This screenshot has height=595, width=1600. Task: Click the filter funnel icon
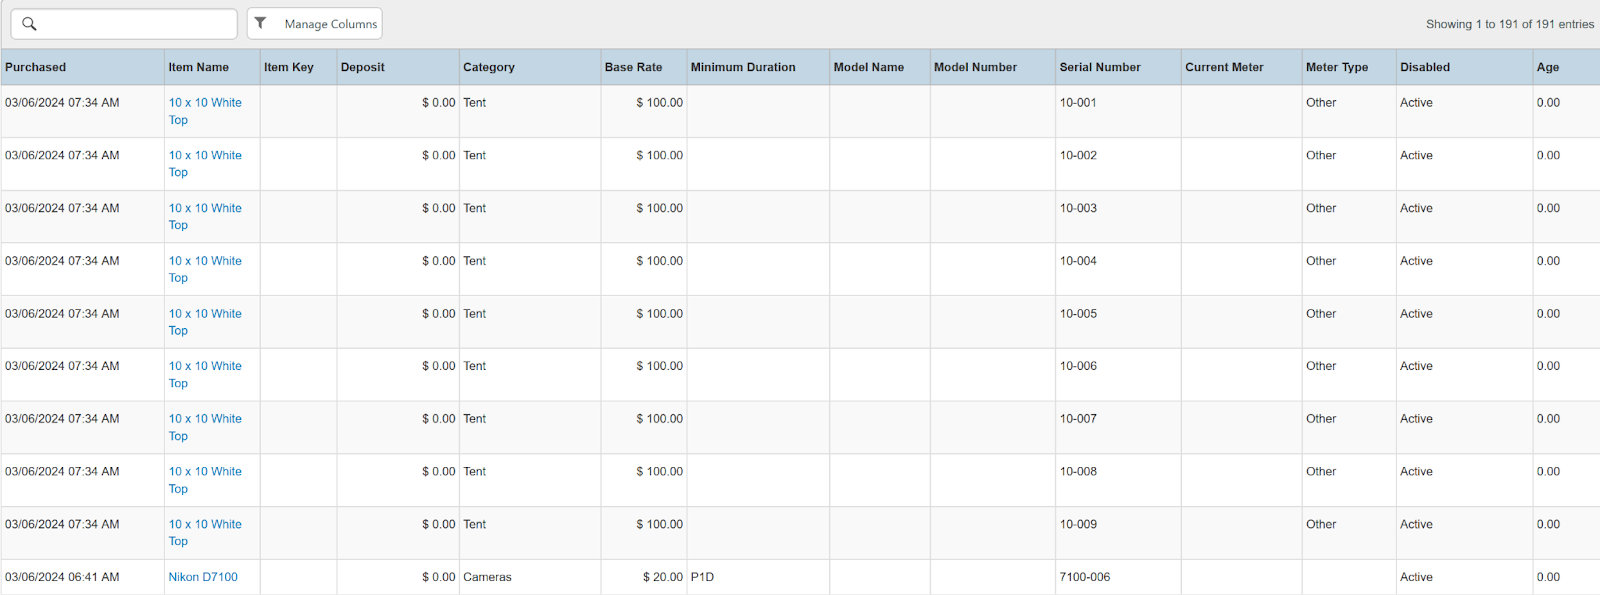261,23
